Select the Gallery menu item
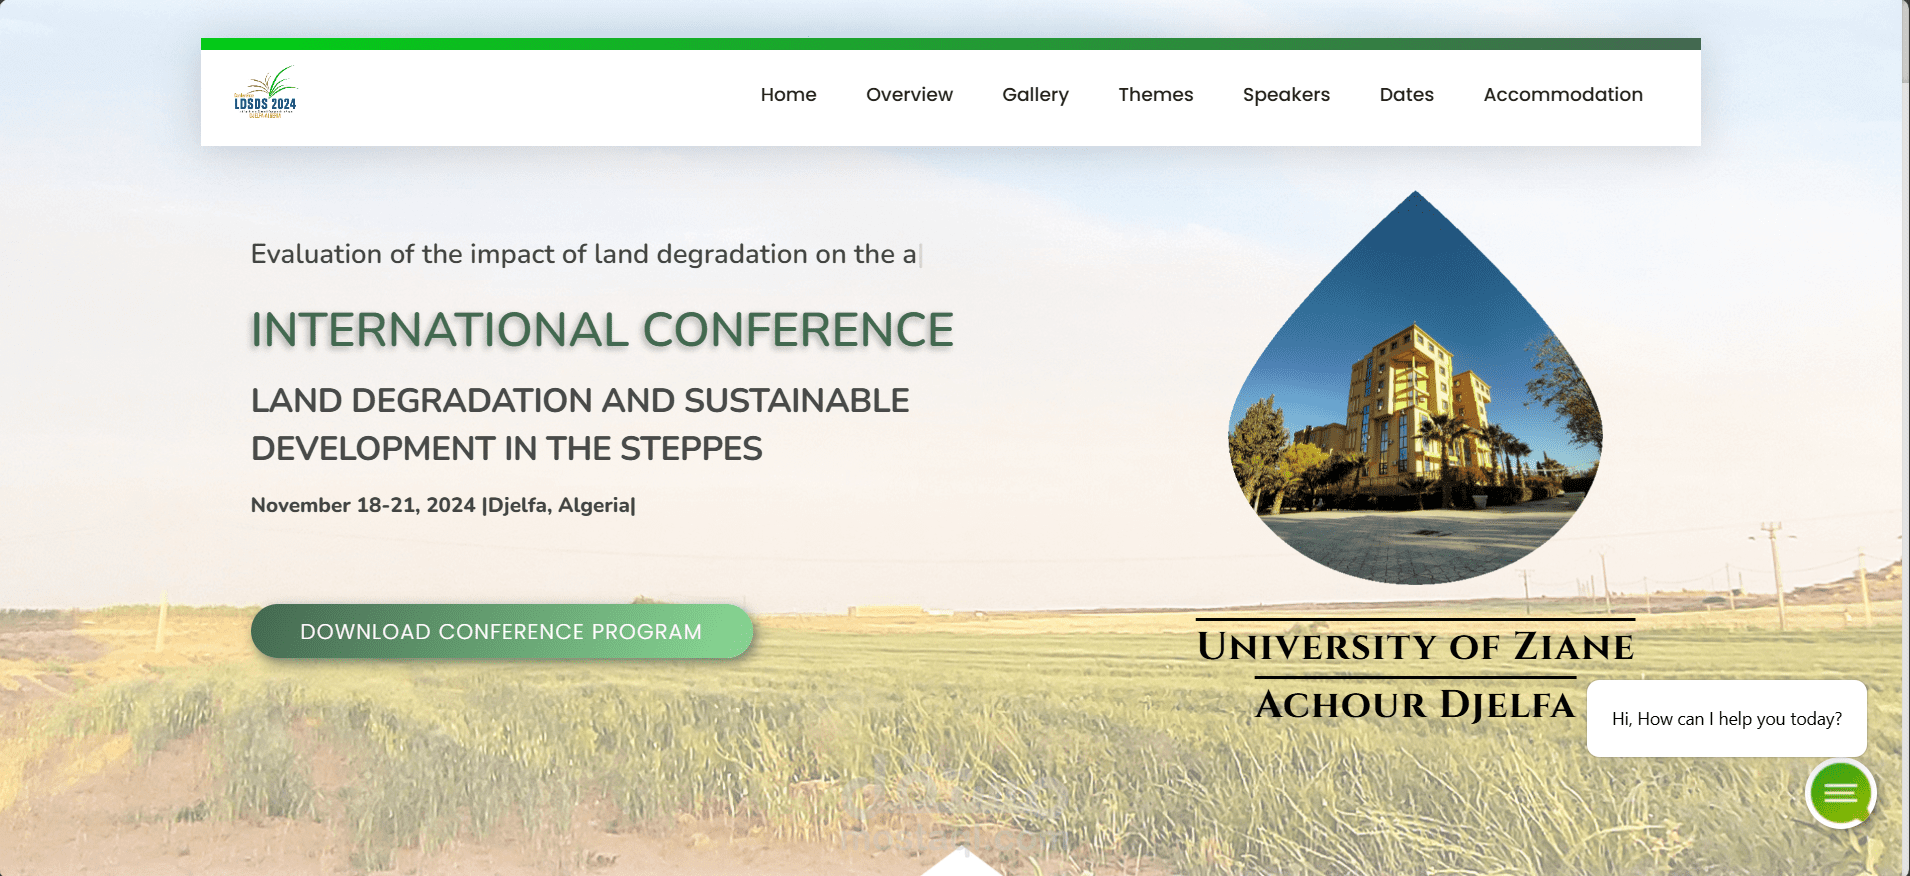1910x876 pixels. 1035,95
